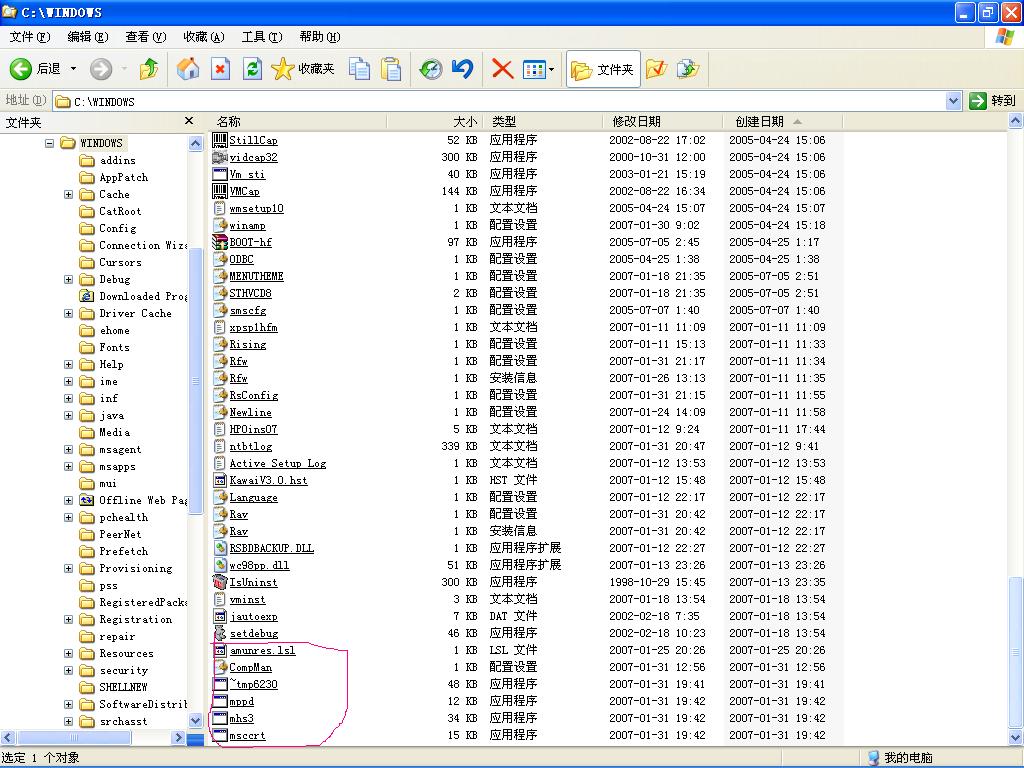The image size is (1024, 768).
Task: Click the 转到 Go button
Action: tap(992, 101)
